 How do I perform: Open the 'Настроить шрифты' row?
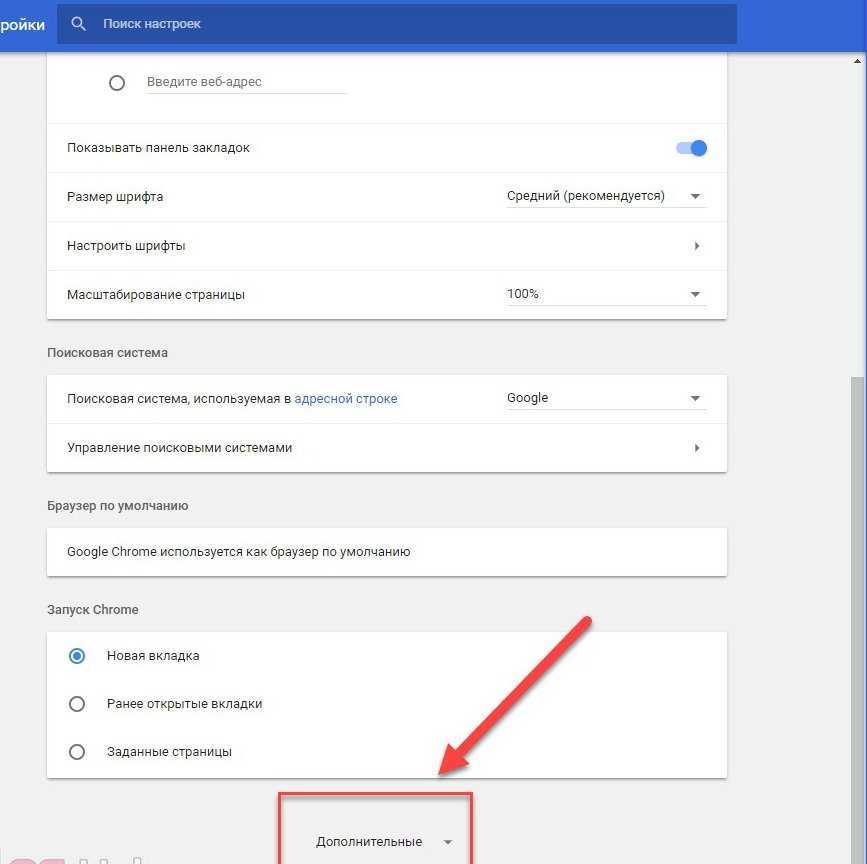126,246
